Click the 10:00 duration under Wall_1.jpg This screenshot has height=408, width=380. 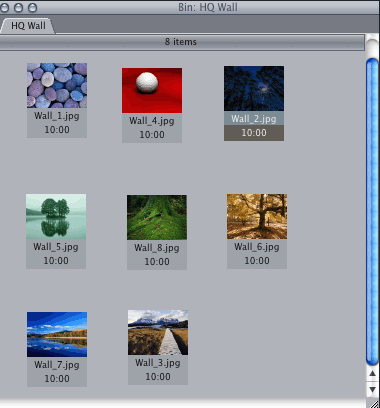[x=57, y=130]
